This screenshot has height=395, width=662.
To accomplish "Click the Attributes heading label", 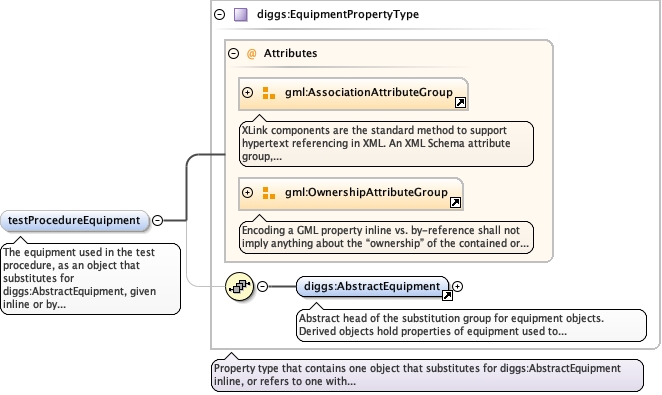I will (290, 54).
